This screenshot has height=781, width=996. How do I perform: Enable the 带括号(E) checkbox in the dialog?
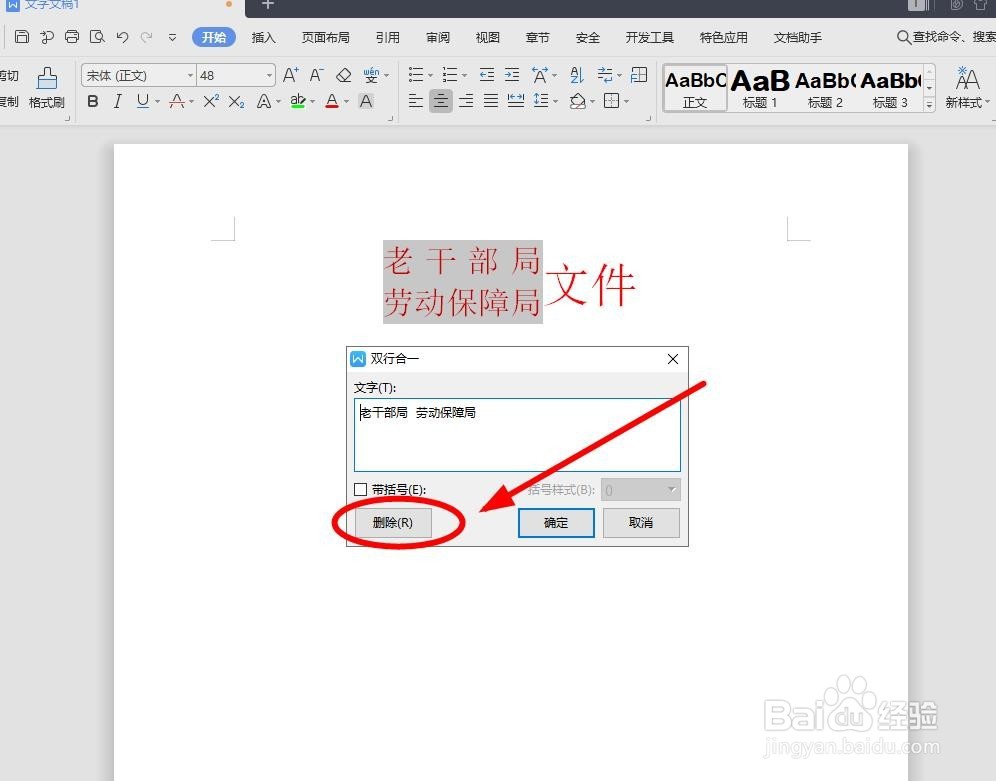click(x=360, y=489)
